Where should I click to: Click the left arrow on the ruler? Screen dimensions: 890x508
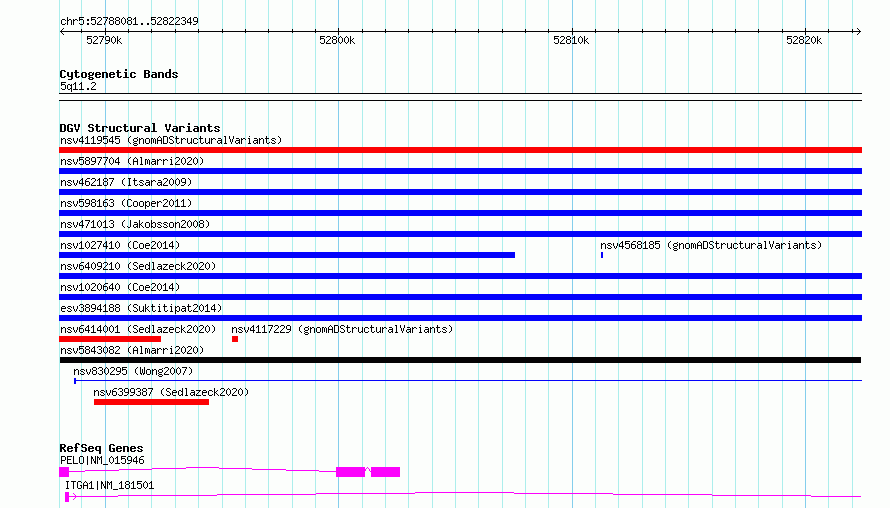(62, 32)
